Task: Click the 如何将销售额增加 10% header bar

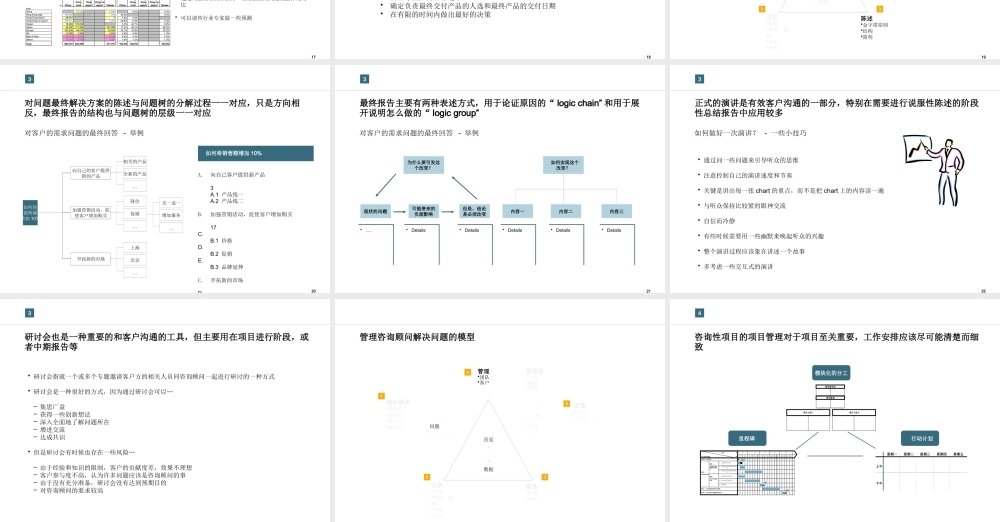Action: click(x=256, y=153)
